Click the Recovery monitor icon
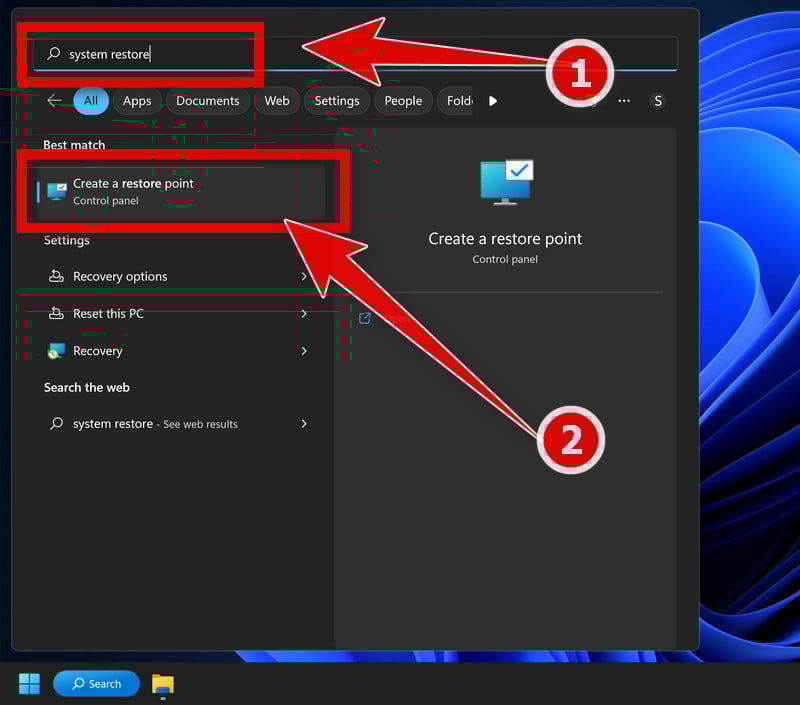 tap(56, 351)
